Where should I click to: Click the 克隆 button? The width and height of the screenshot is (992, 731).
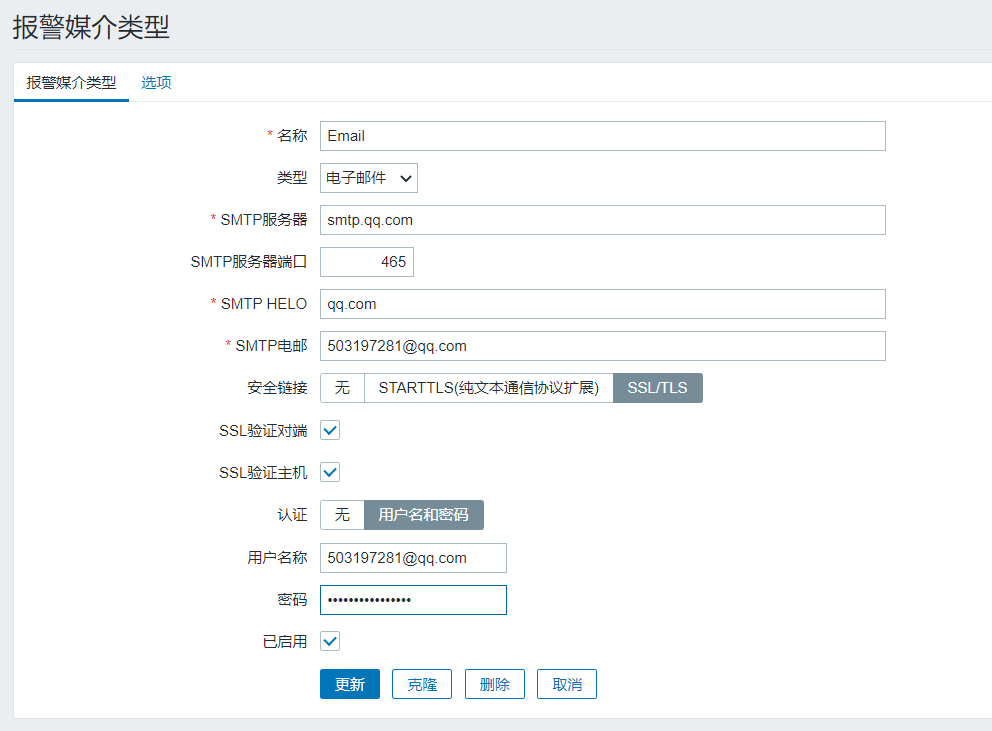coord(422,684)
